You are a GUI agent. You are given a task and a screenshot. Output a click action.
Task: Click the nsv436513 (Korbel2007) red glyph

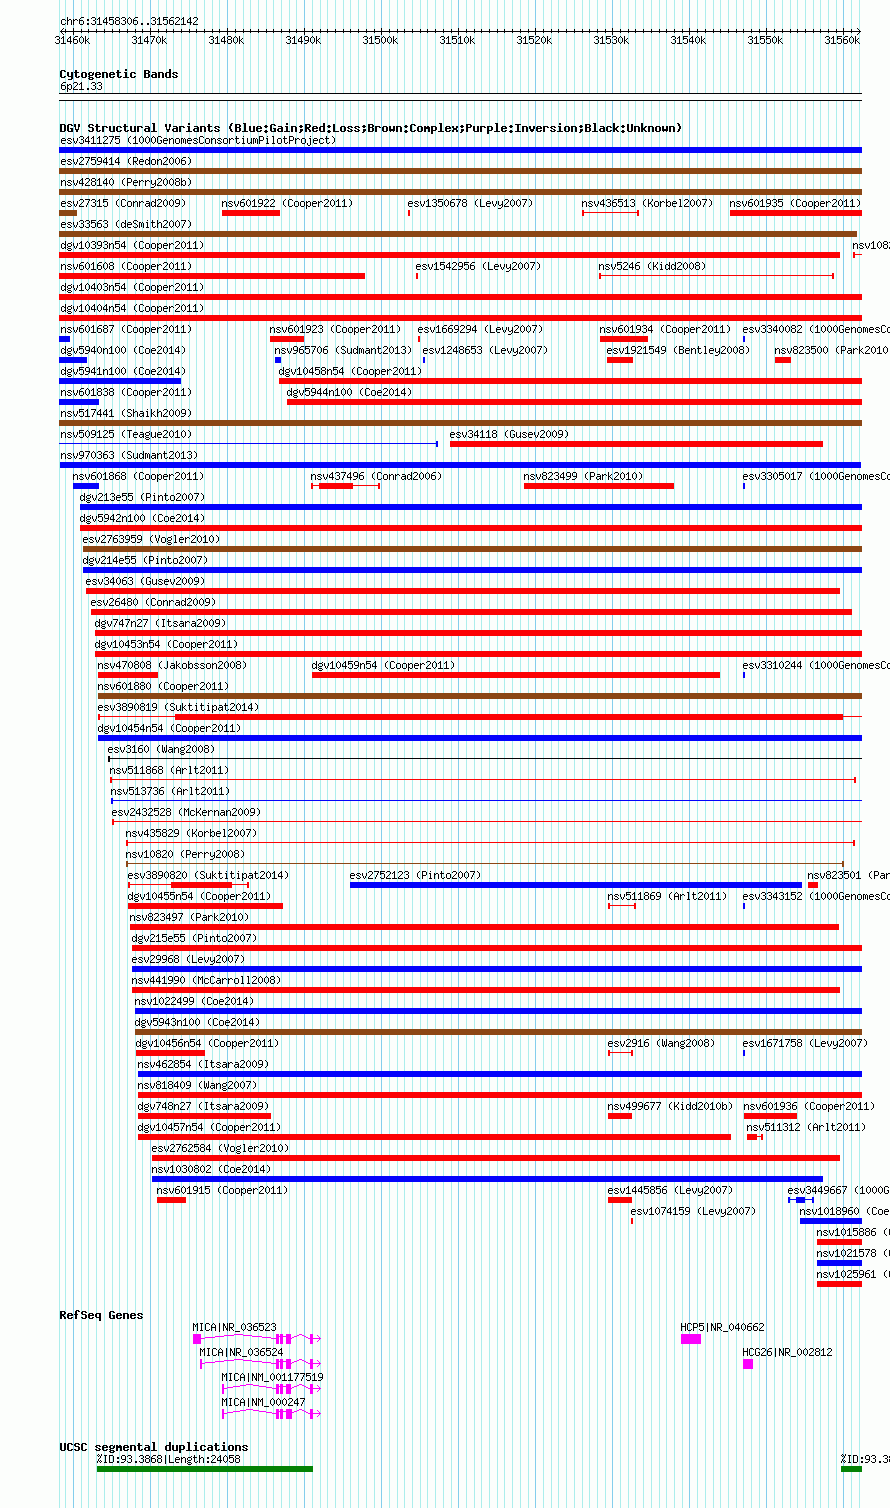(x=610, y=213)
